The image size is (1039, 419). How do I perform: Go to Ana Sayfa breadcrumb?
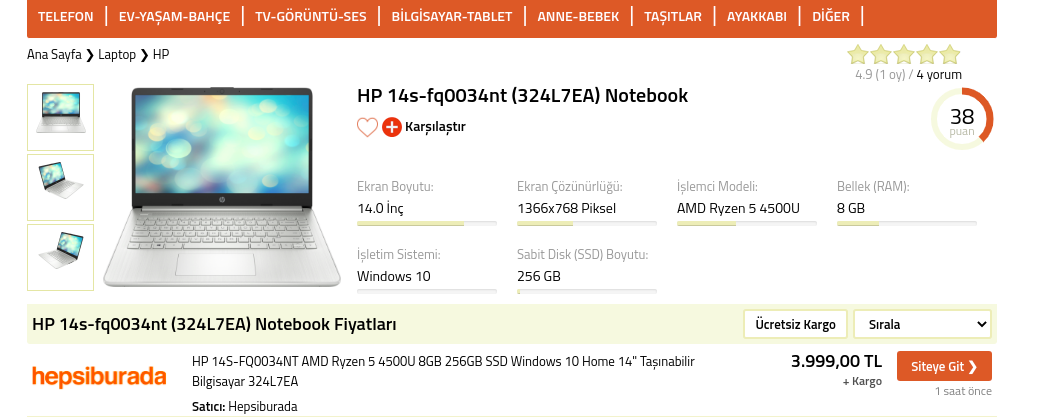[54, 54]
